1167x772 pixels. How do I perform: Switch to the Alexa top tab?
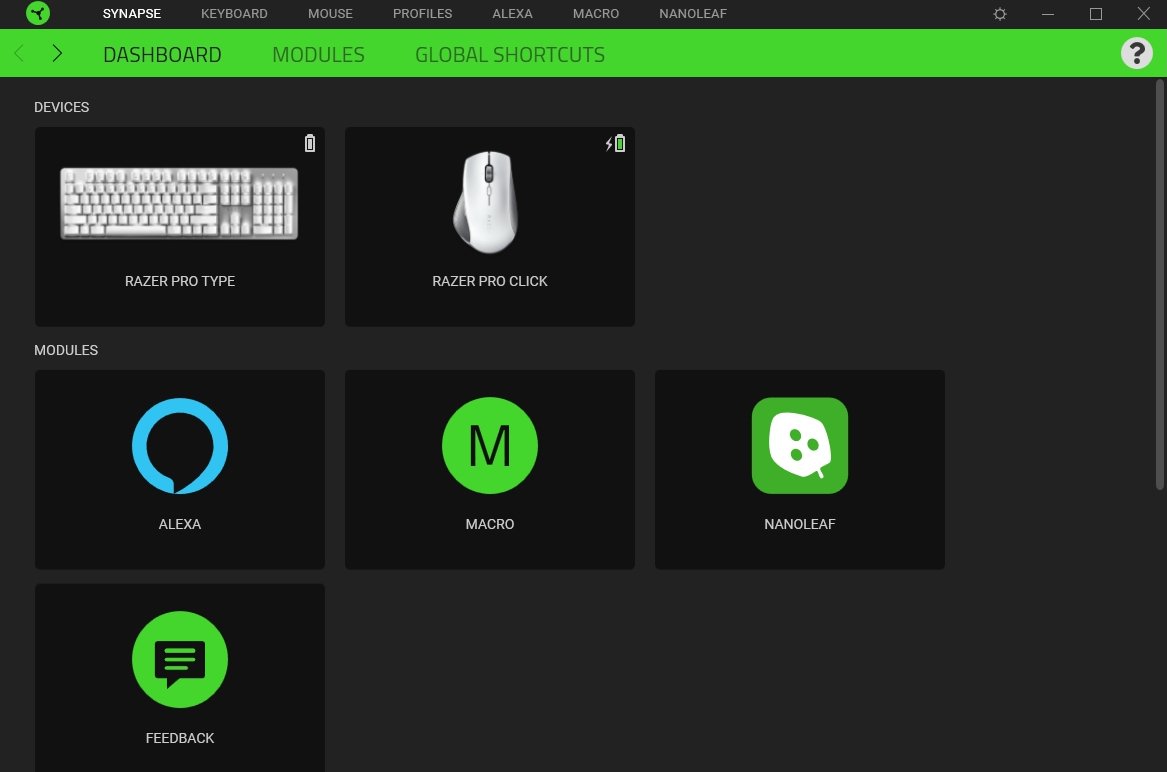[512, 13]
